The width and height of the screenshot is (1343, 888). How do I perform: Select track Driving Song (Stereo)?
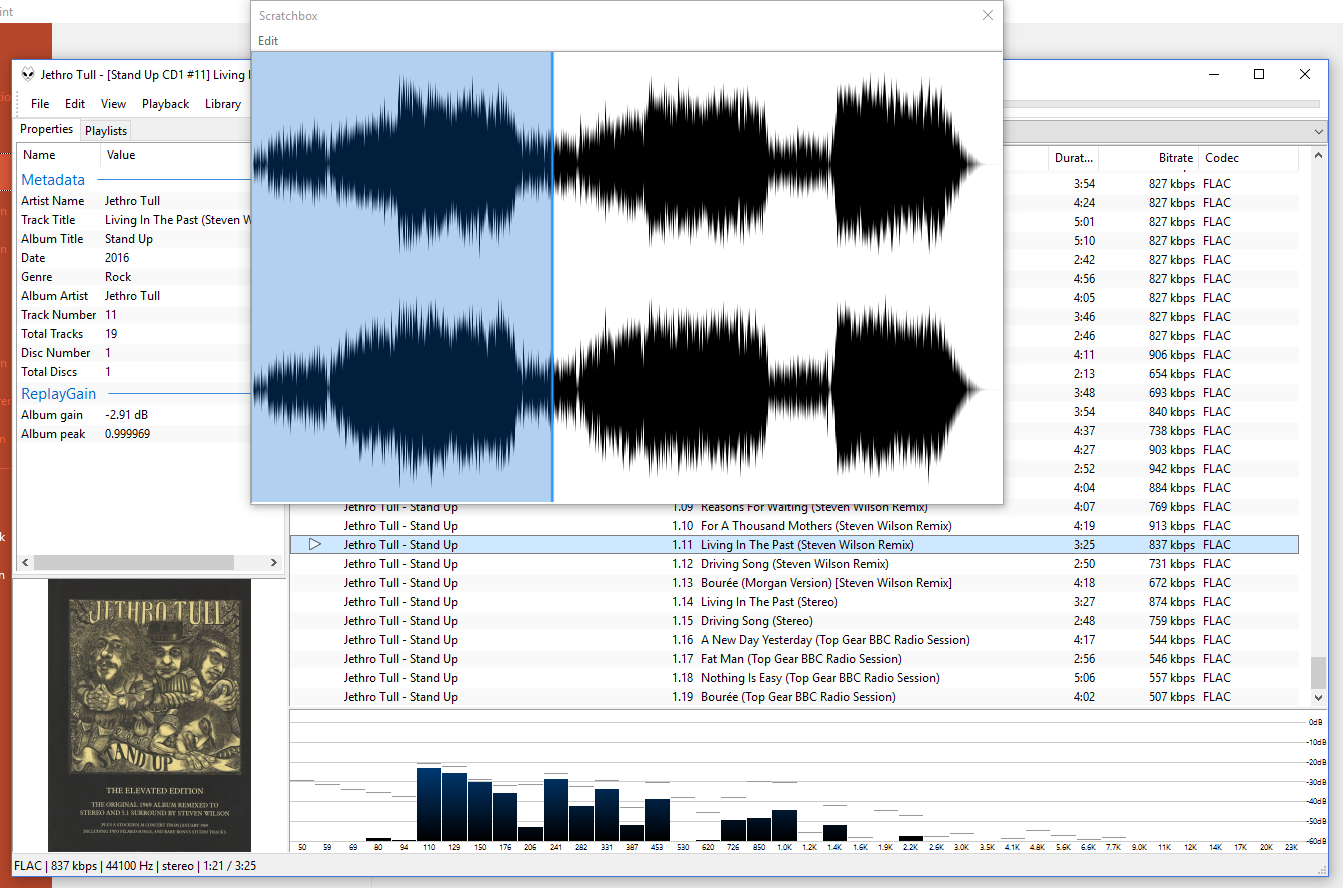[794, 621]
